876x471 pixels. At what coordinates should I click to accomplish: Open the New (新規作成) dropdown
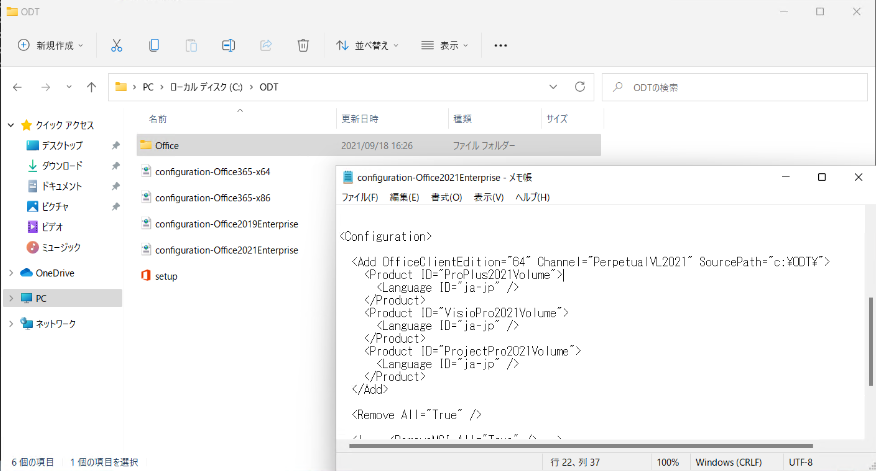pos(51,45)
